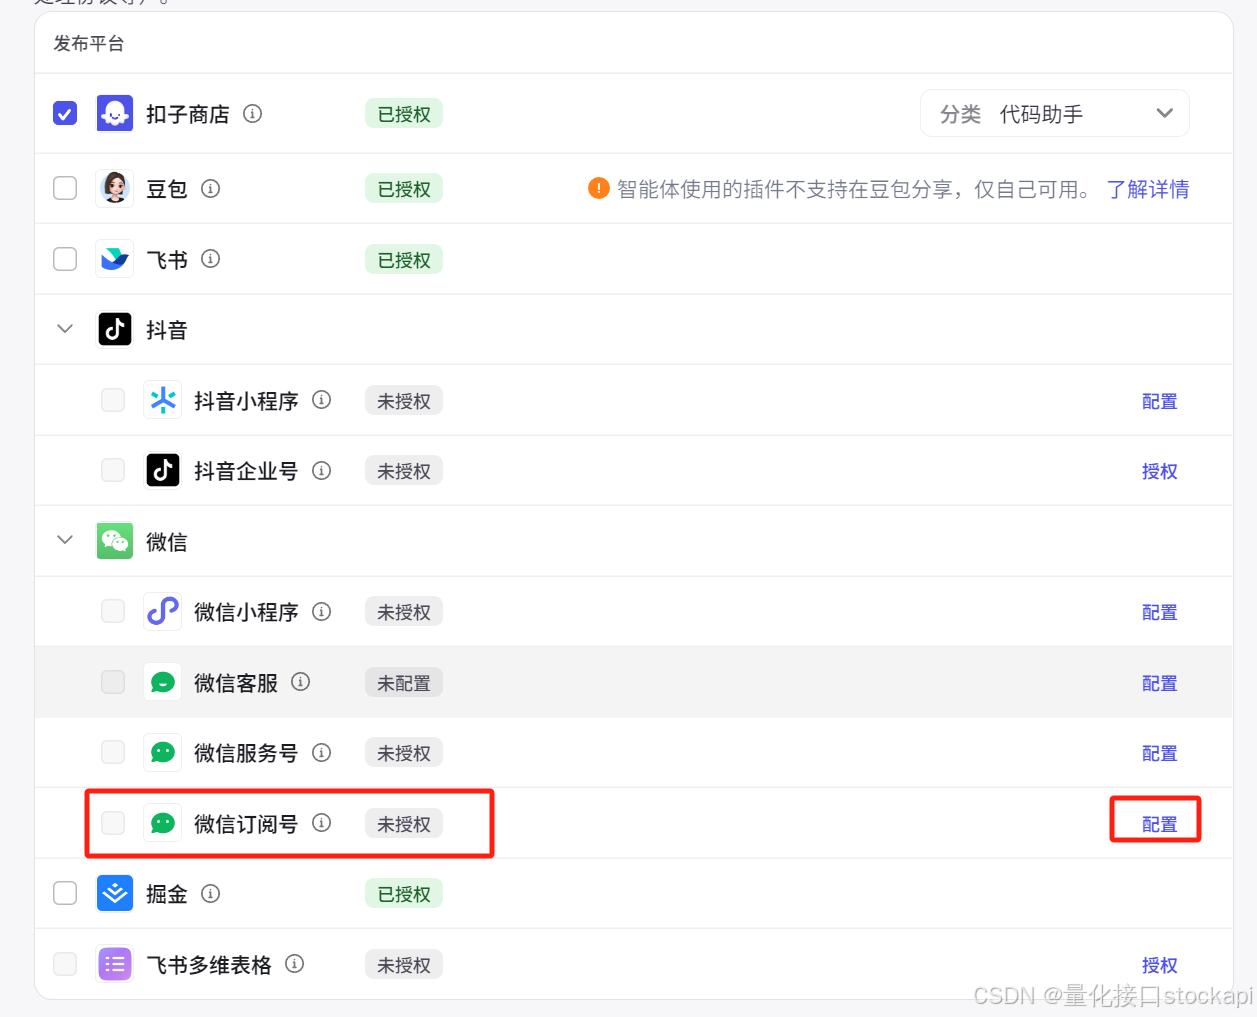Click the 微信客服 icon
1257x1017 pixels.
[x=163, y=682]
